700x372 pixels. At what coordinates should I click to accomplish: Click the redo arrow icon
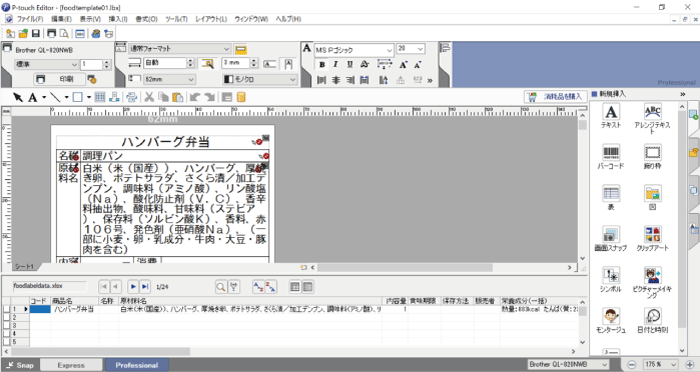[x=209, y=97]
